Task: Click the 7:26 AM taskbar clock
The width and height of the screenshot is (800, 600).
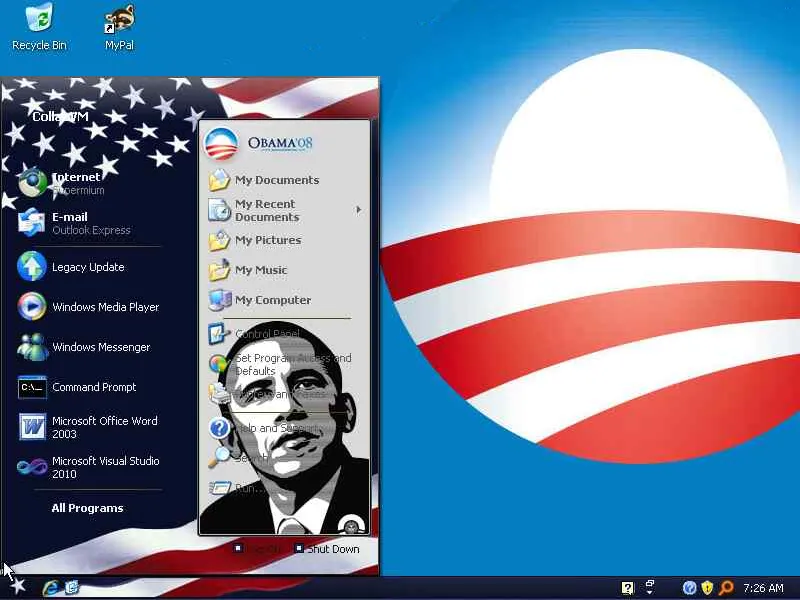Action: (763, 588)
